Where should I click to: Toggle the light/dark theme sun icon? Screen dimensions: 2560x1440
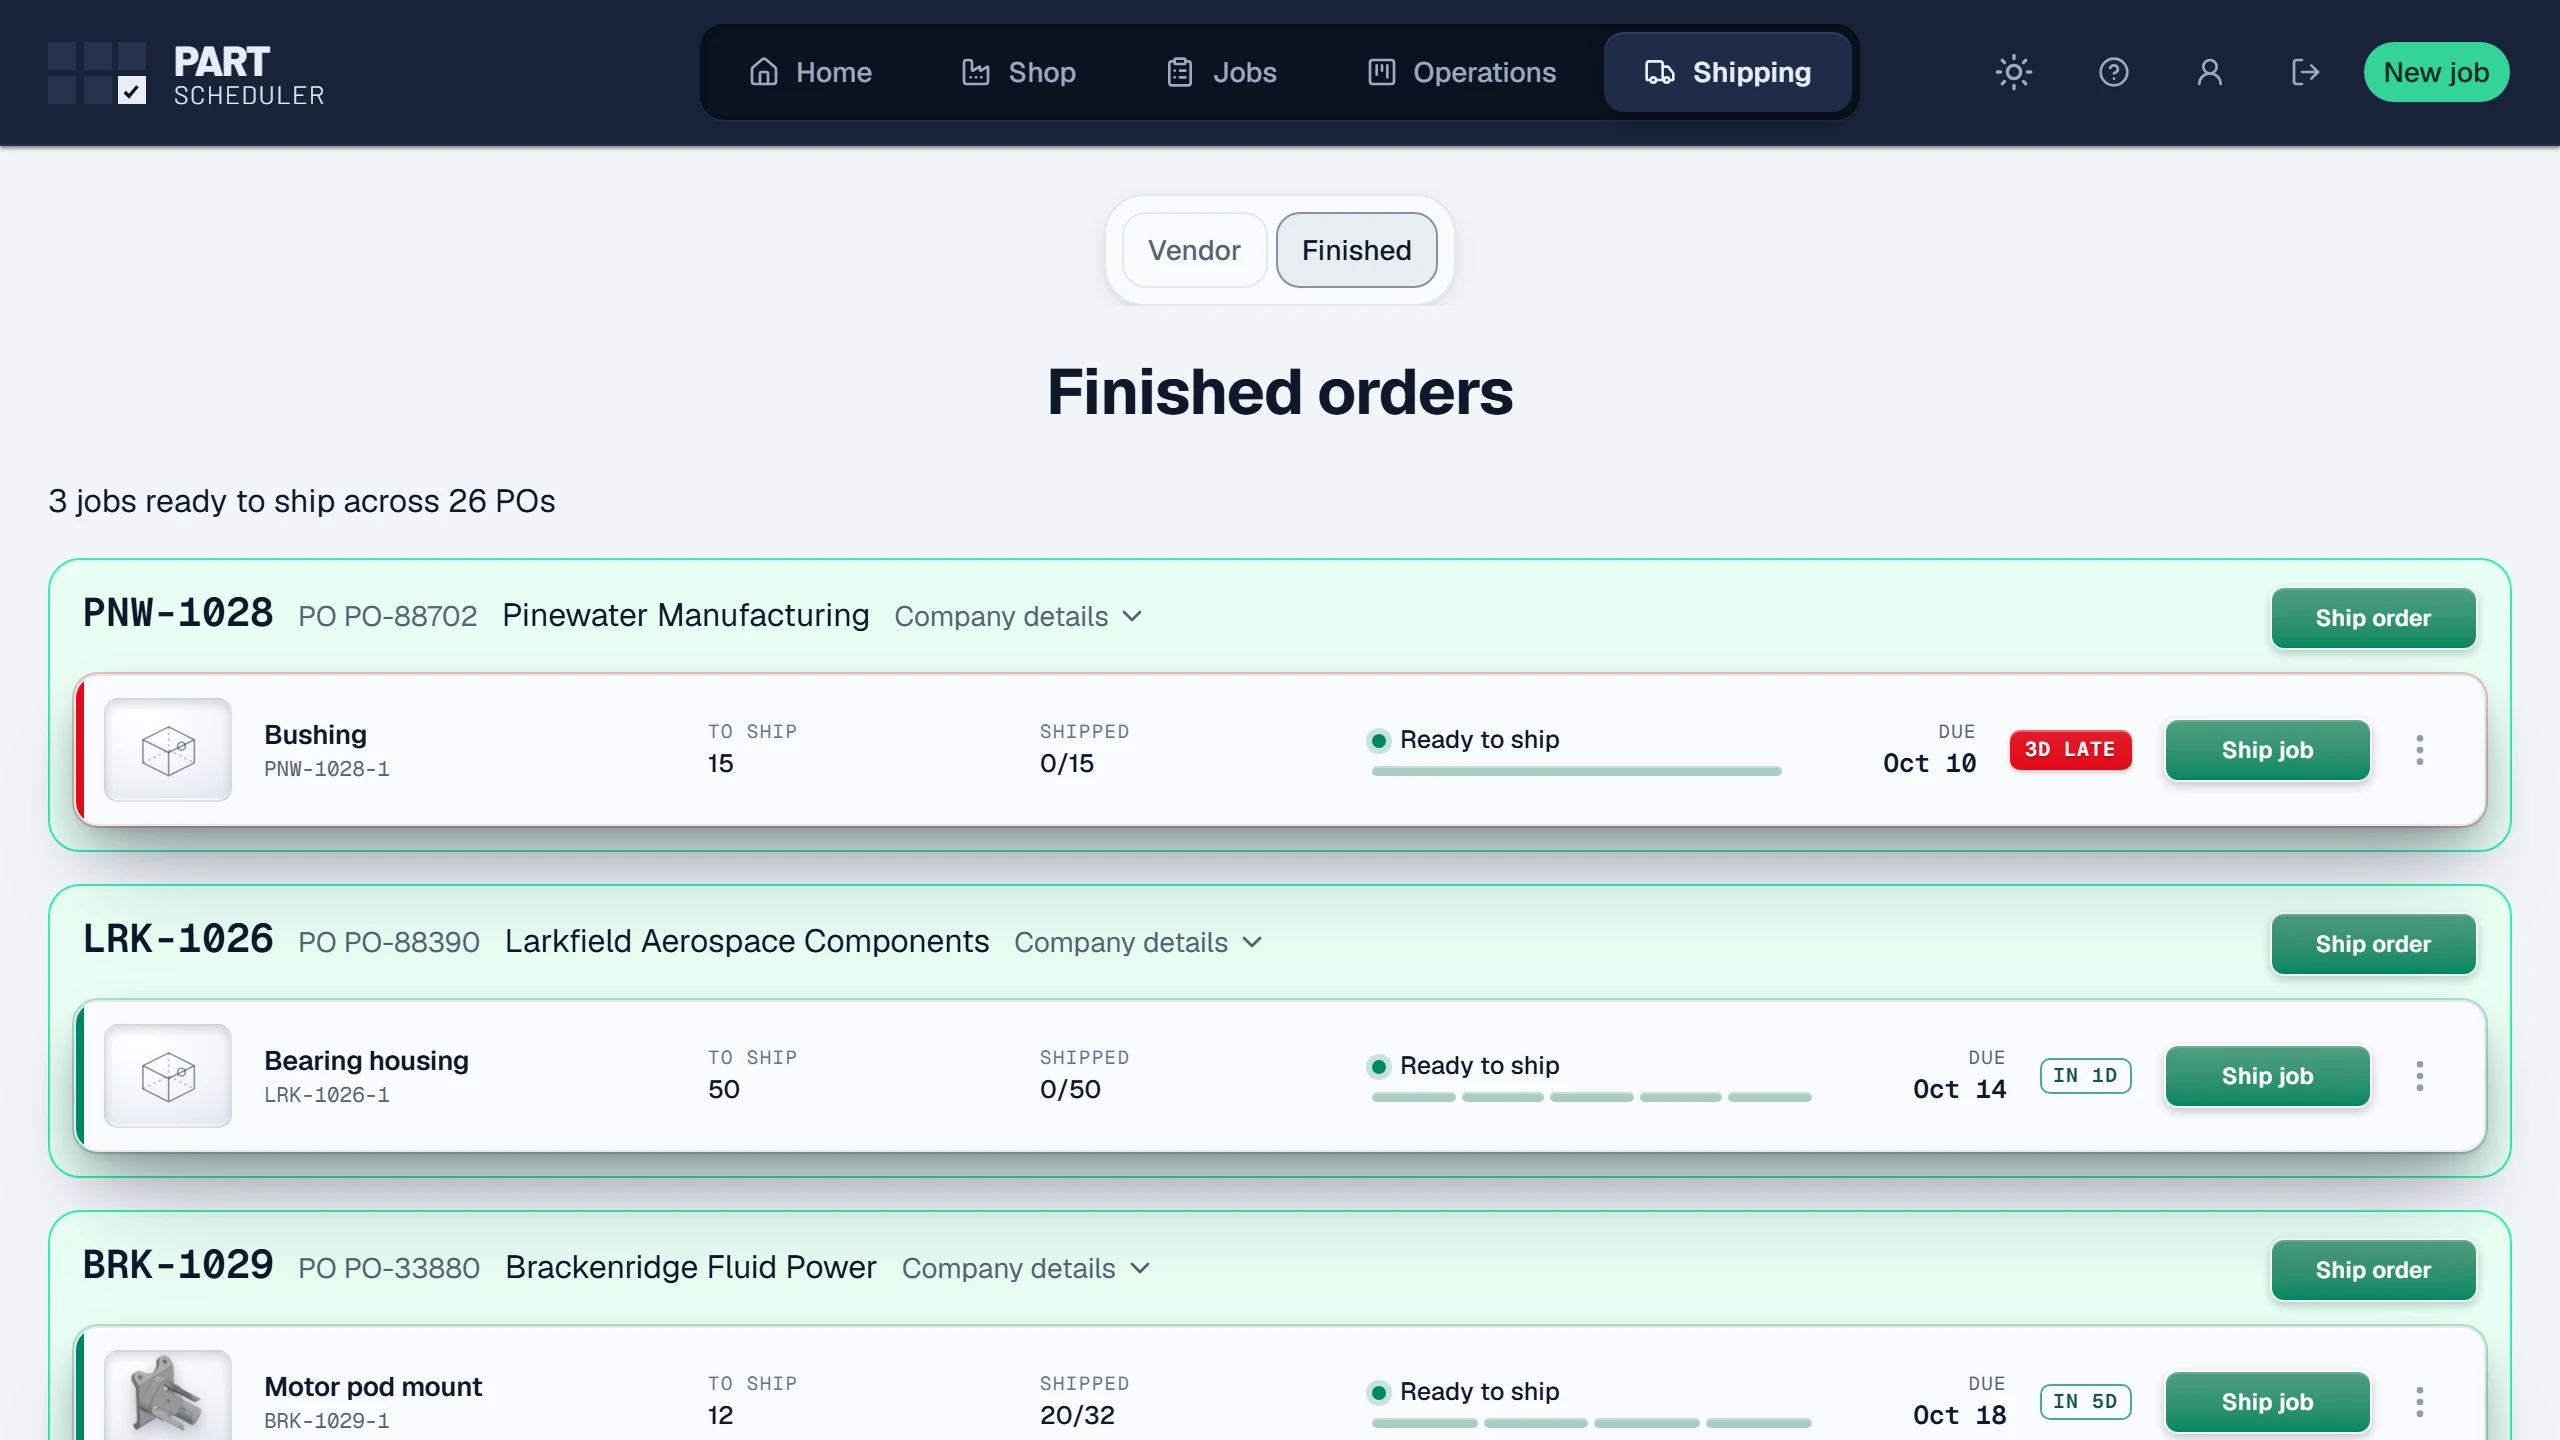(x=2013, y=72)
